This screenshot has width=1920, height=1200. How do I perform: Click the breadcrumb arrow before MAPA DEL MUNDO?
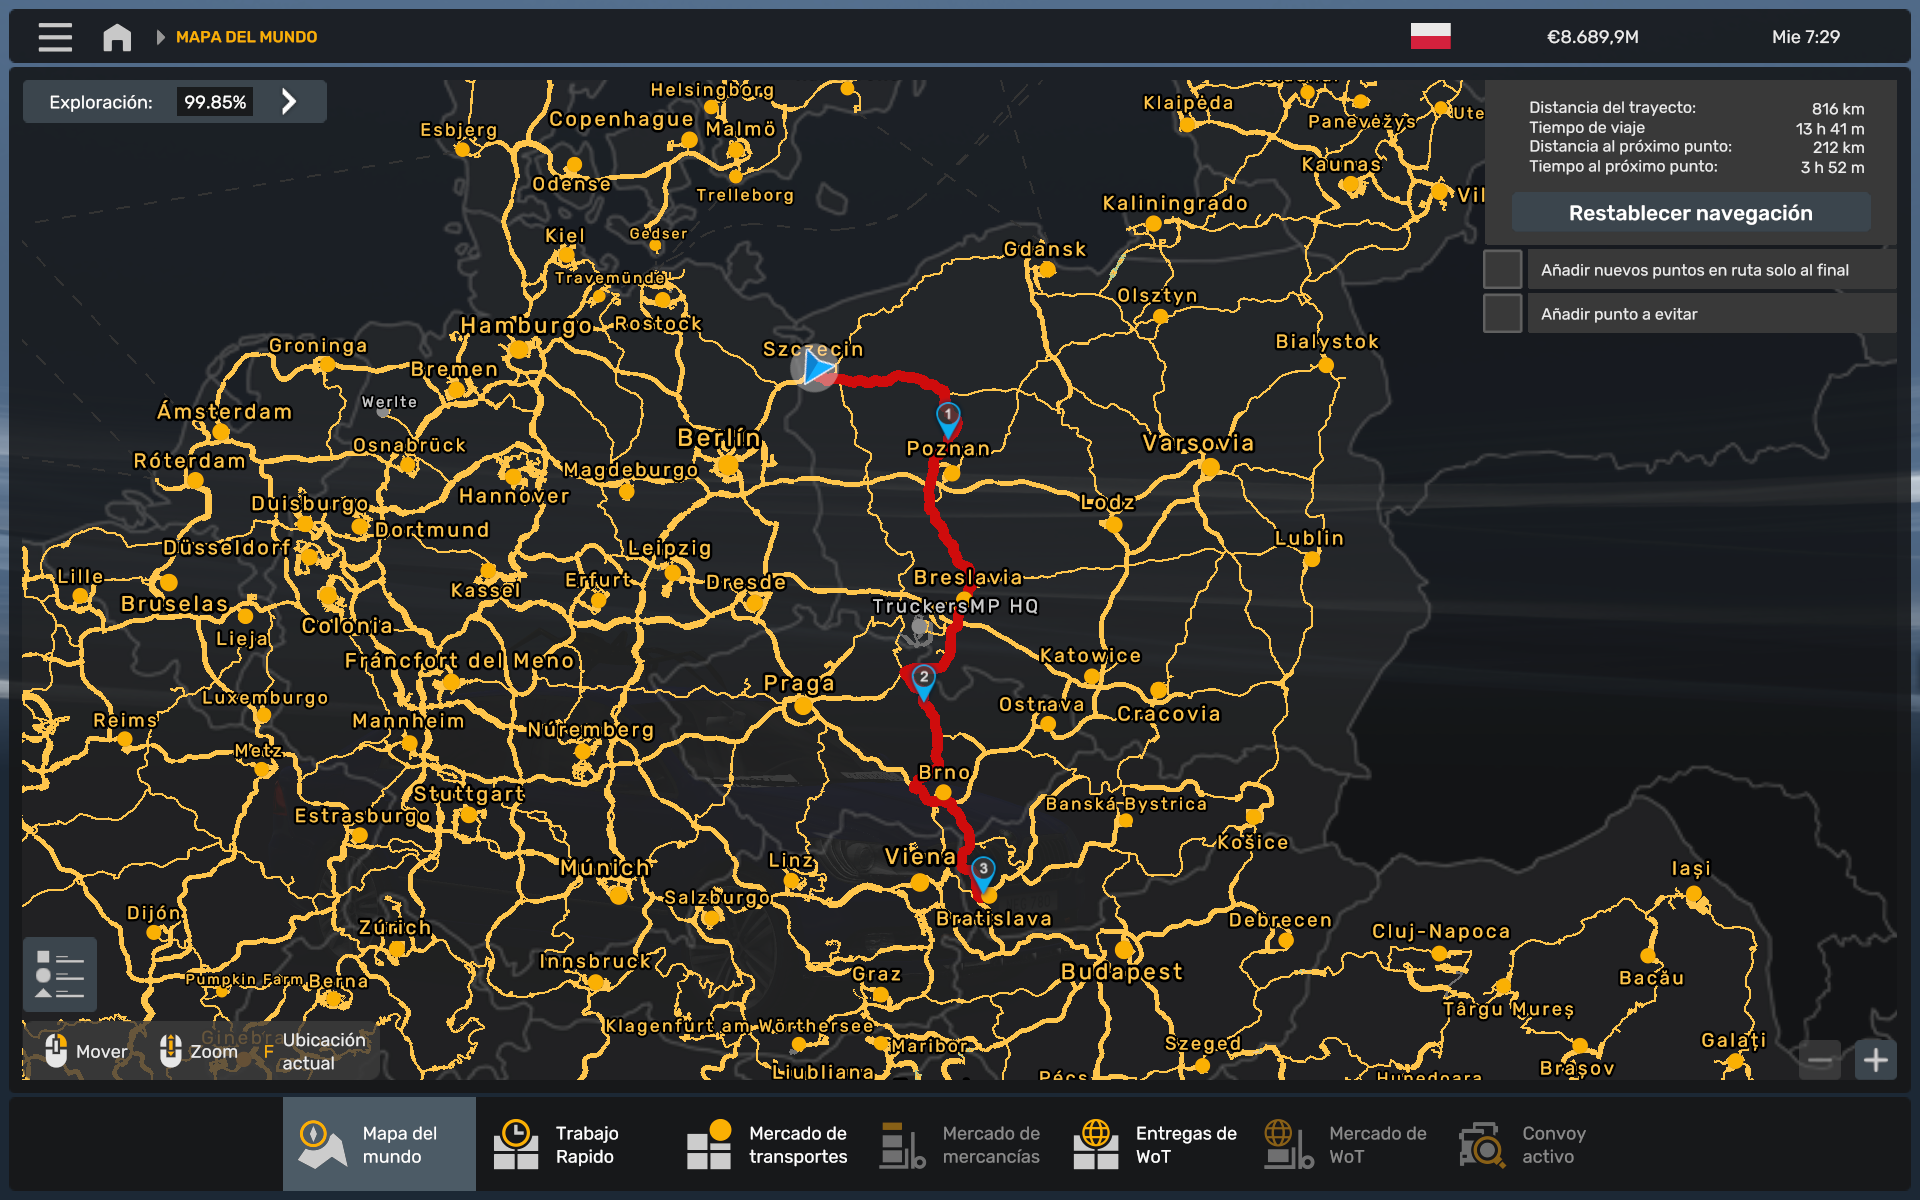(x=160, y=37)
